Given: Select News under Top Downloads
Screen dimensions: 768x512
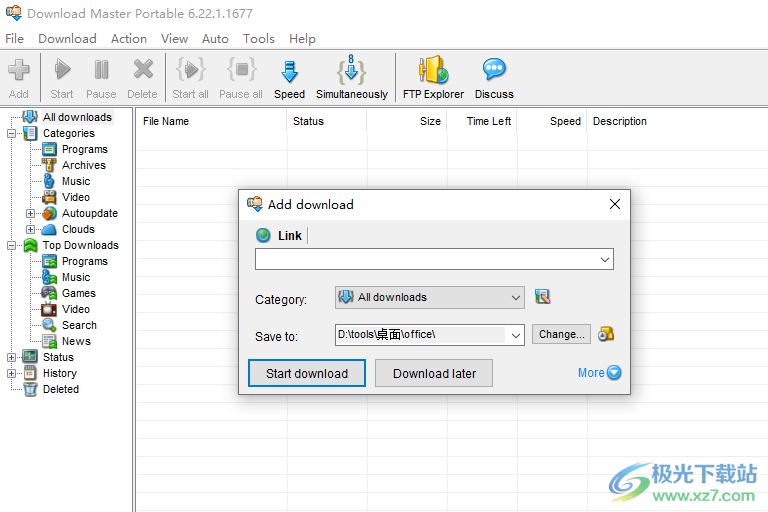Looking at the screenshot, I should [x=76, y=341].
